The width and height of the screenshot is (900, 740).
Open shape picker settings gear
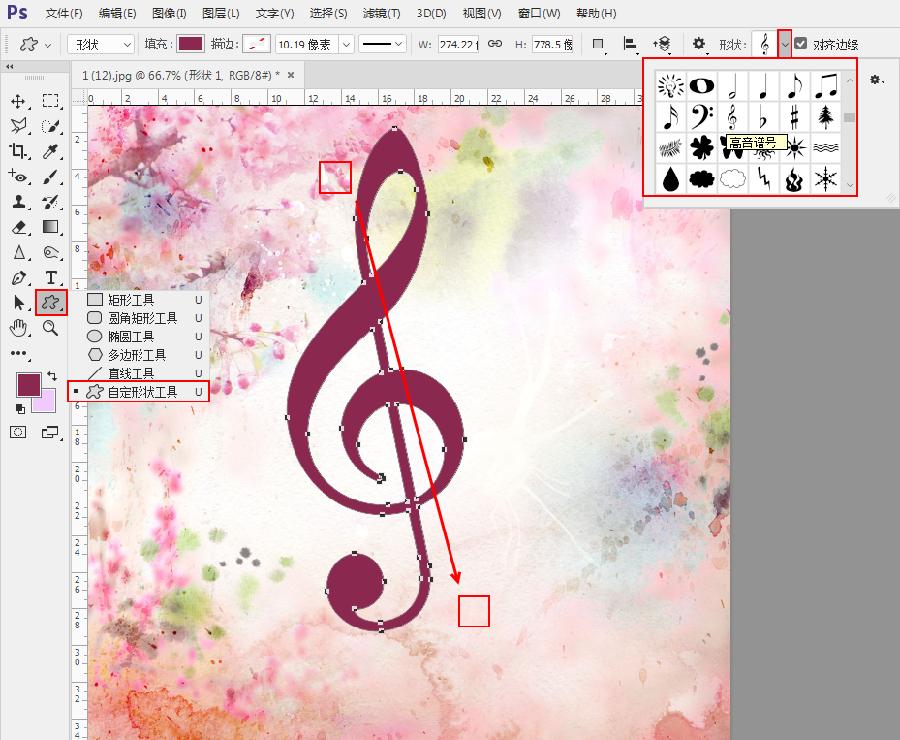[x=876, y=79]
